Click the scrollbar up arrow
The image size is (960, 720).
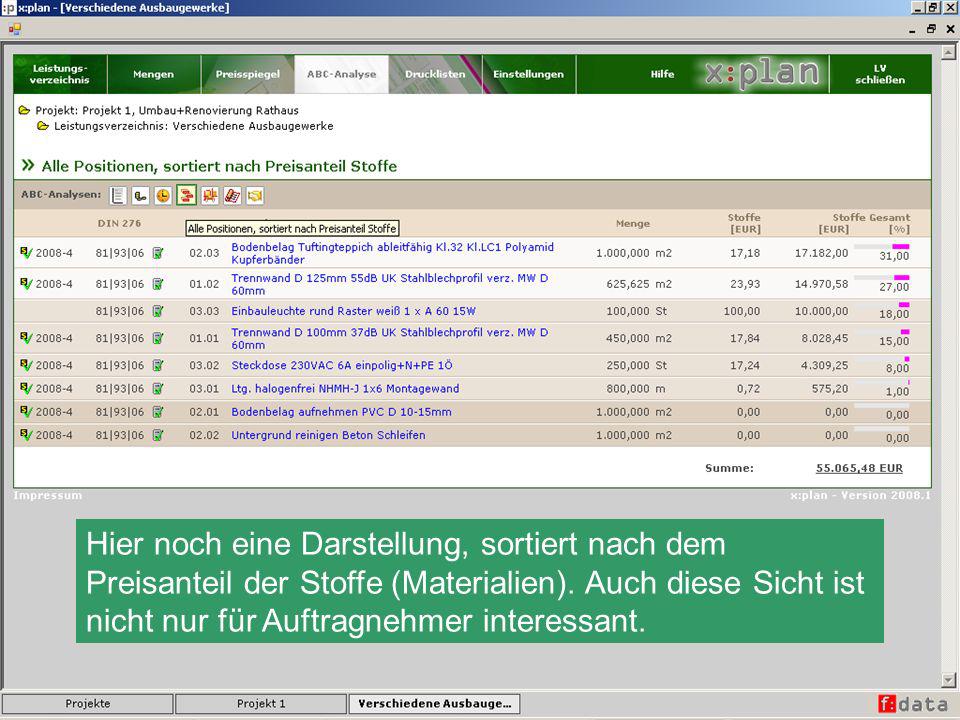point(948,53)
